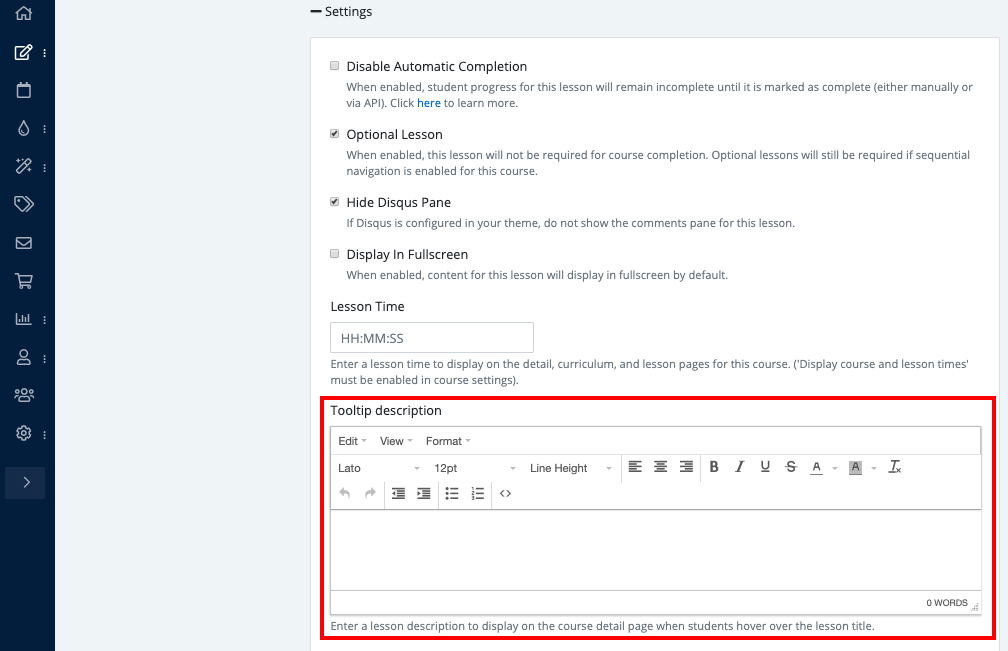Open the gear settings icon

point(24,433)
